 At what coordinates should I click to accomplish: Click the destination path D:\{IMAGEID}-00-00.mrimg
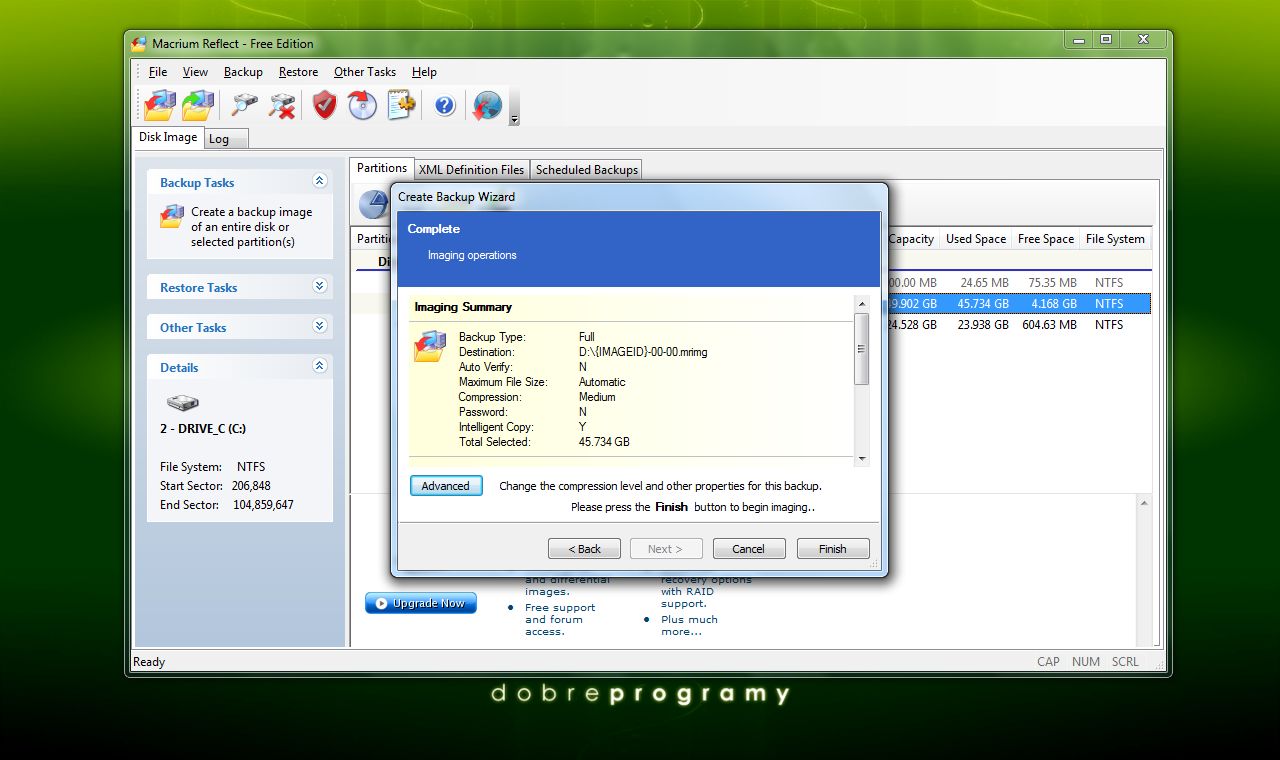pos(643,352)
